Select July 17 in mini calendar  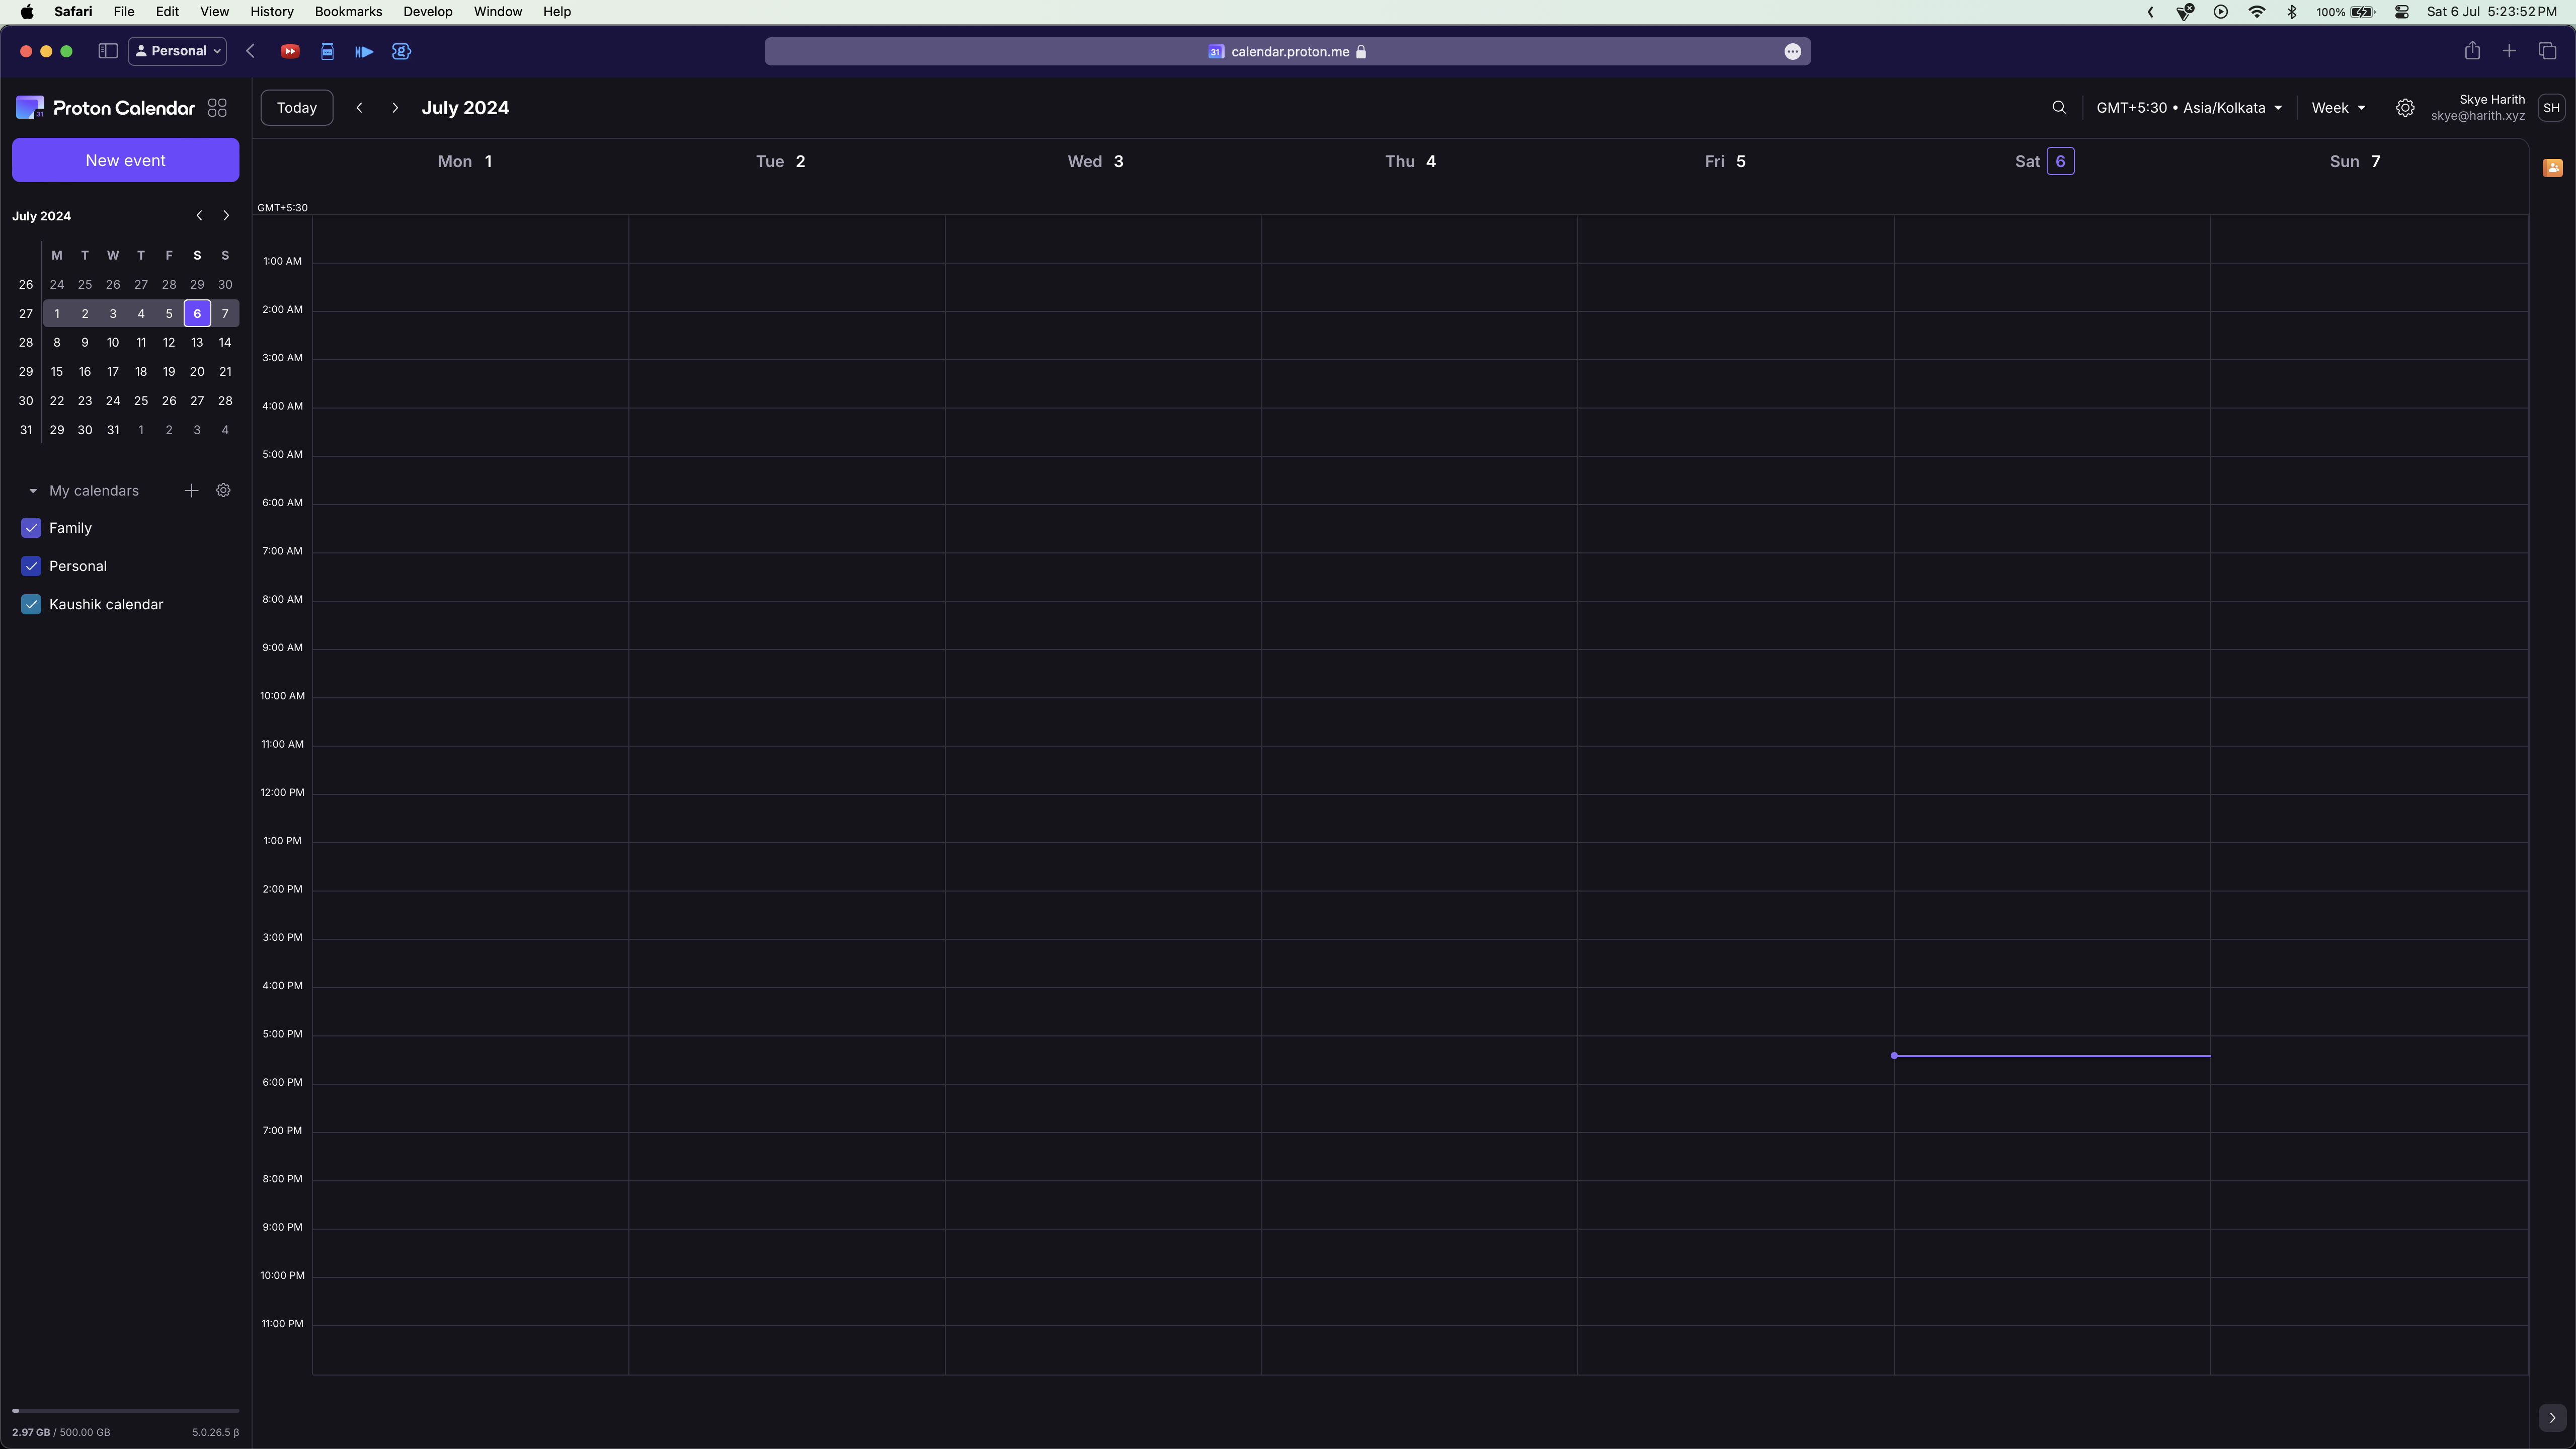113,372
